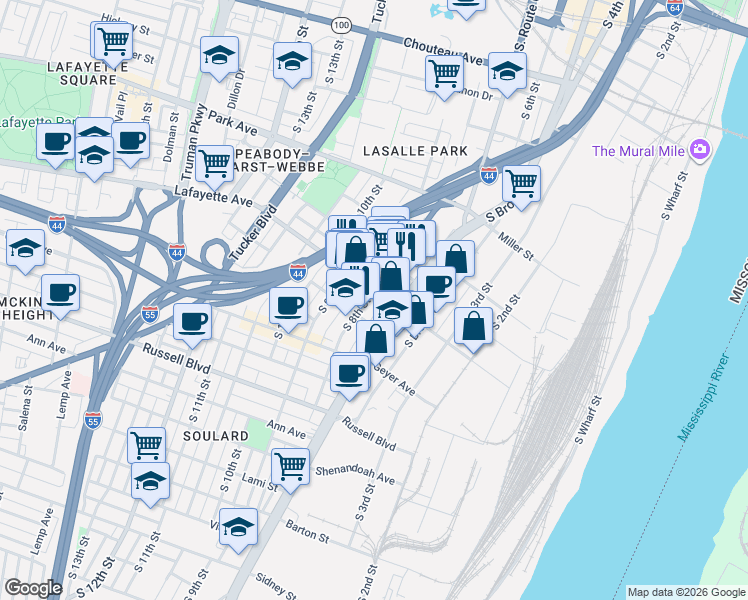The image size is (748, 600).
Task: Click the Lafayette Ave street label
Action: tap(213, 196)
